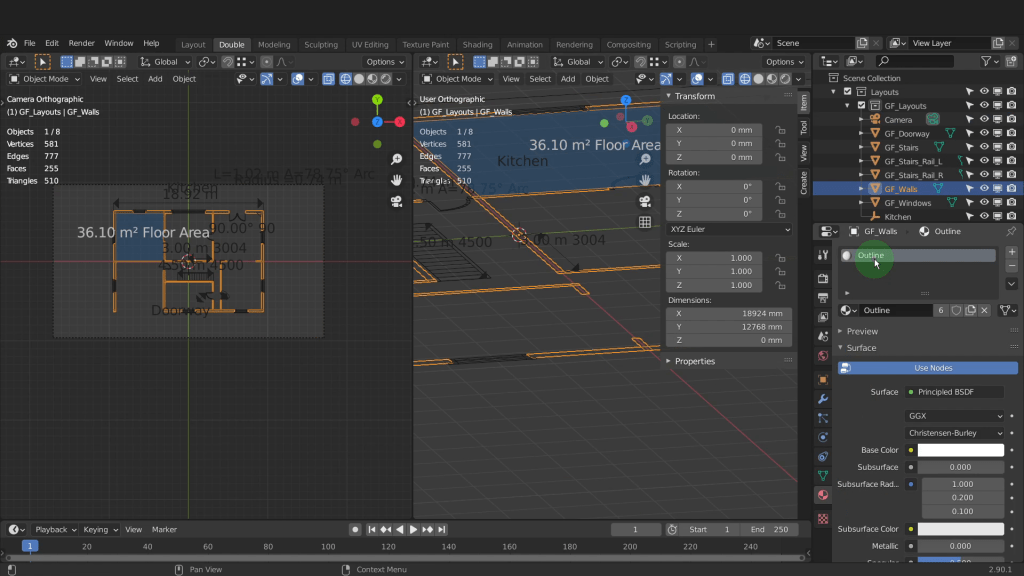Switch to the Sculpting workspace tab
The width and height of the screenshot is (1024, 576).
point(321,44)
